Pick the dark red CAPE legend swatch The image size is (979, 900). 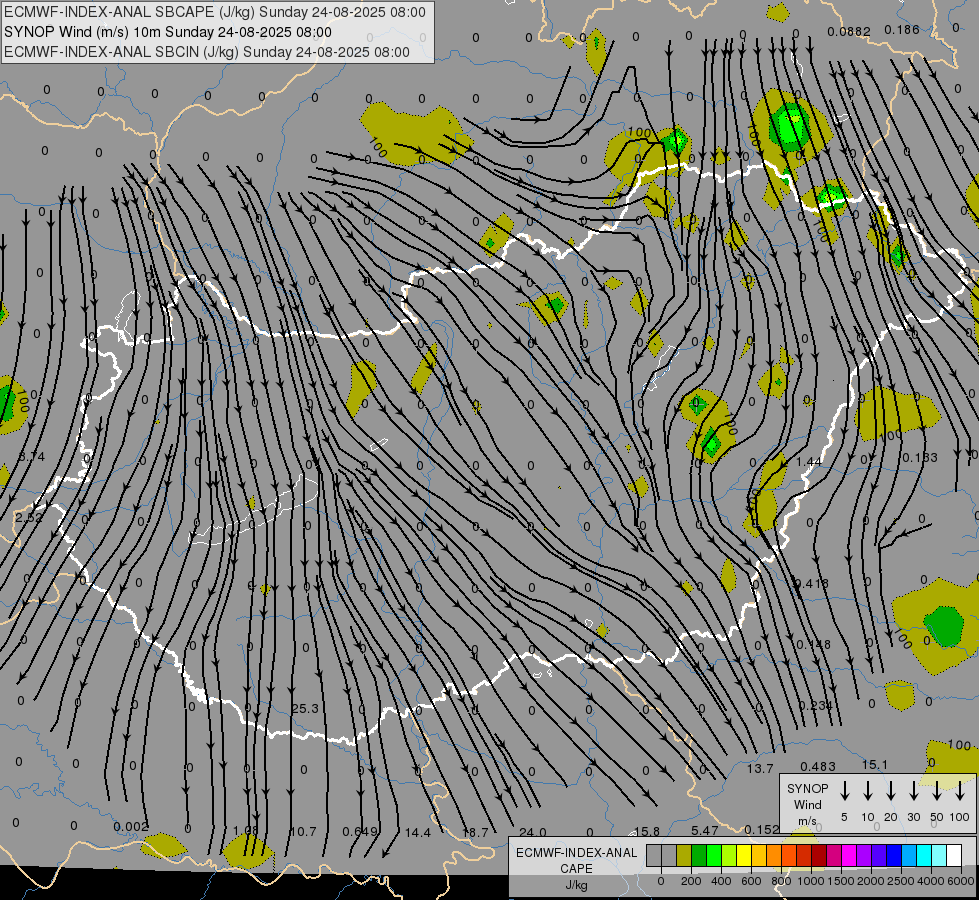[x=819, y=855]
